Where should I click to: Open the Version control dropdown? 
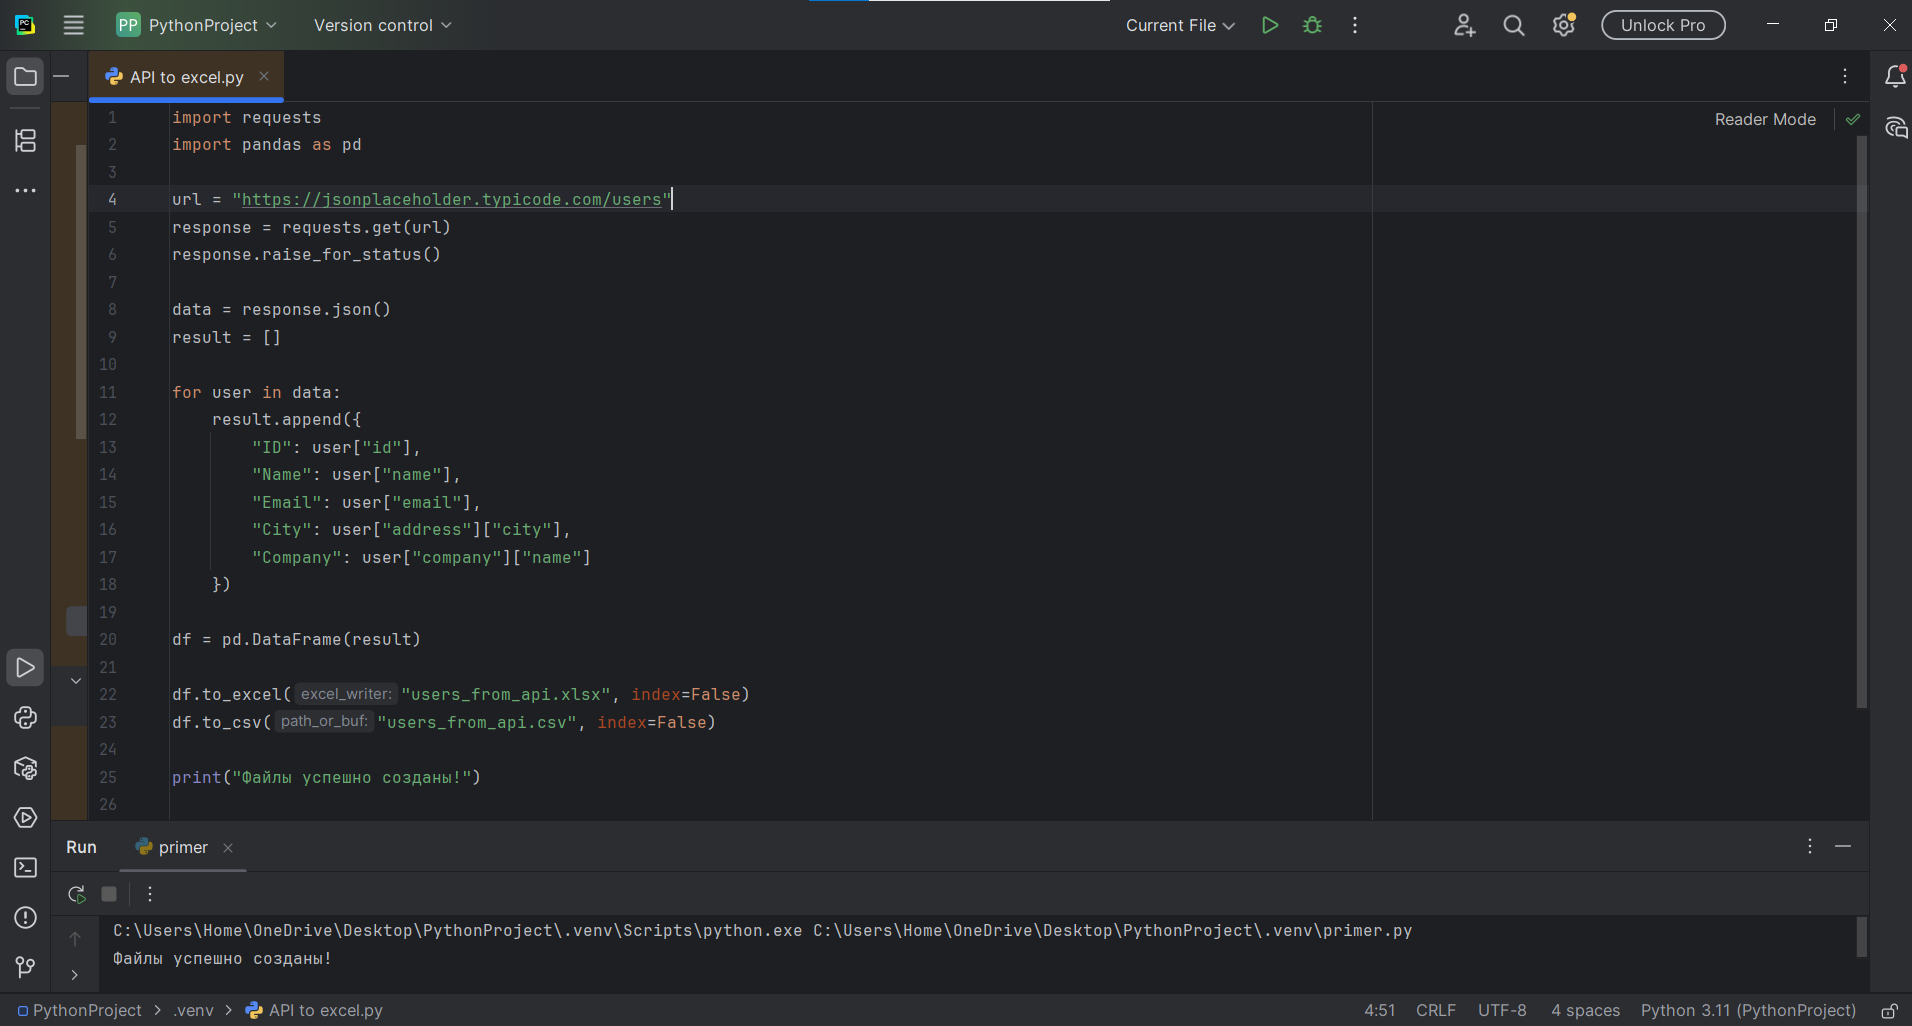pos(382,25)
